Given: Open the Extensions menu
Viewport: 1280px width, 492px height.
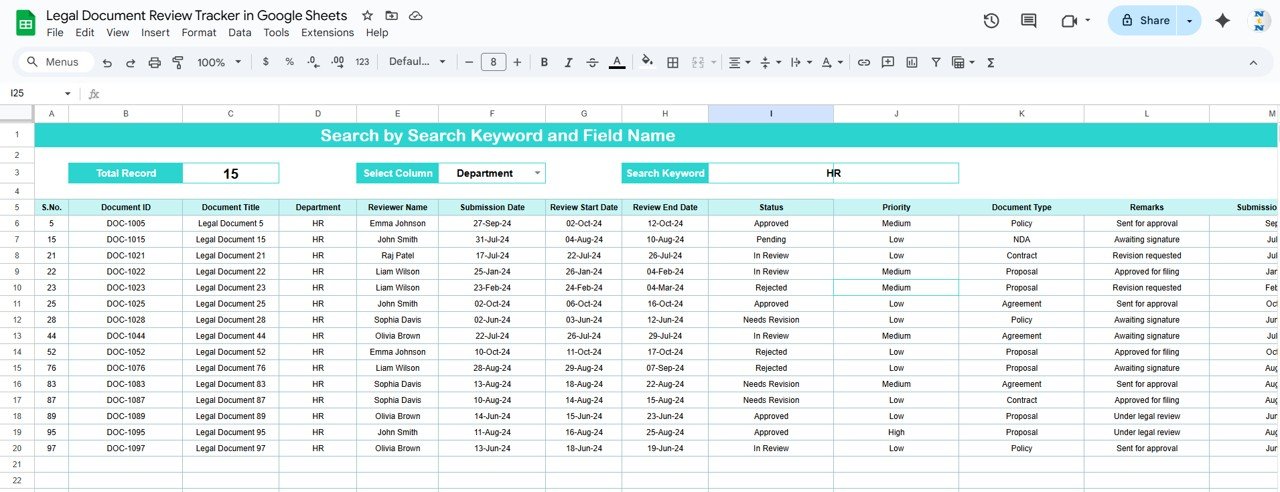Looking at the screenshot, I should pos(327,32).
